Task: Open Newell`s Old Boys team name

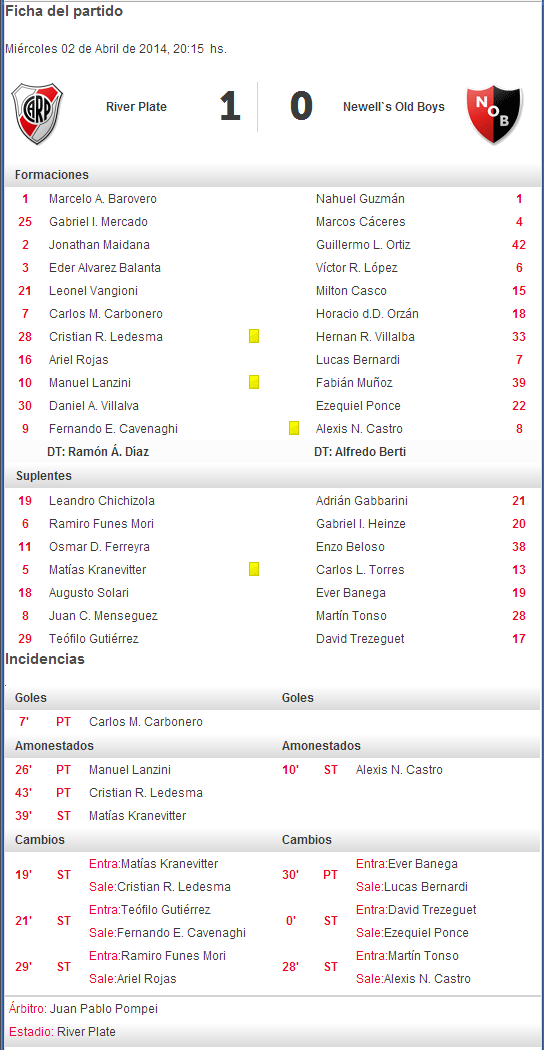Action: pos(393,106)
